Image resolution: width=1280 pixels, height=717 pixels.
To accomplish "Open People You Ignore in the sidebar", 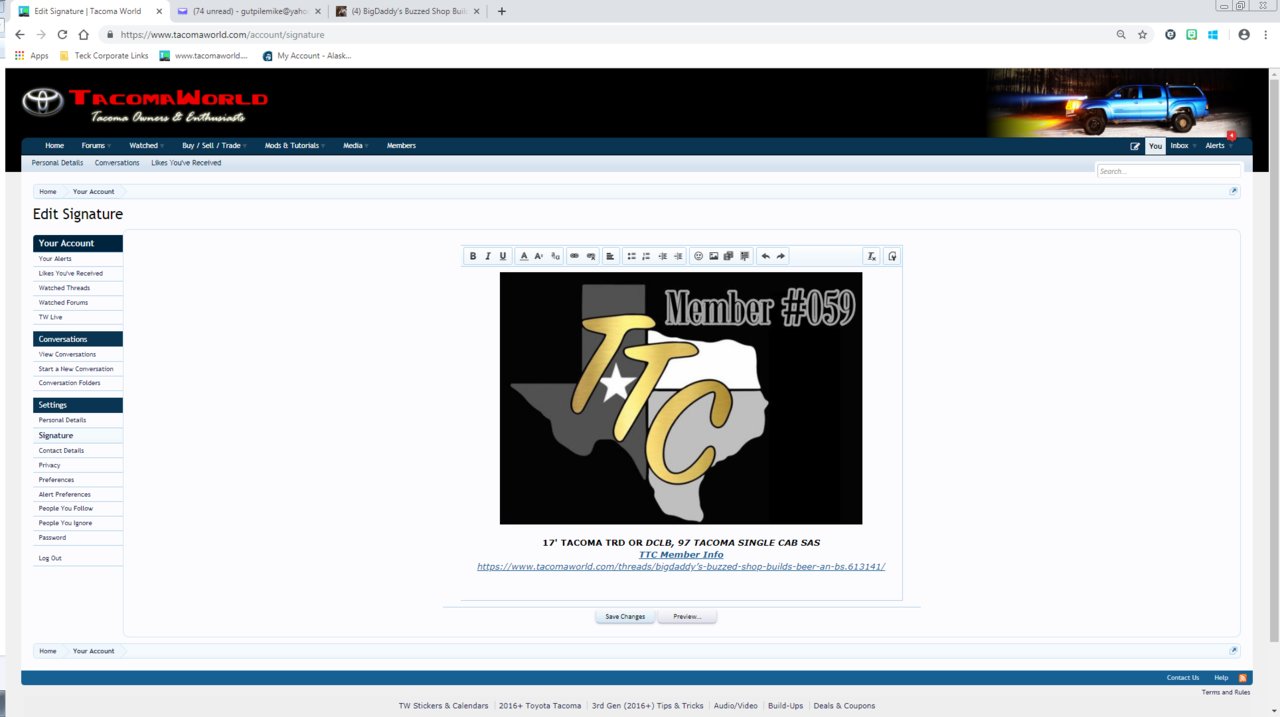I will [65, 523].
